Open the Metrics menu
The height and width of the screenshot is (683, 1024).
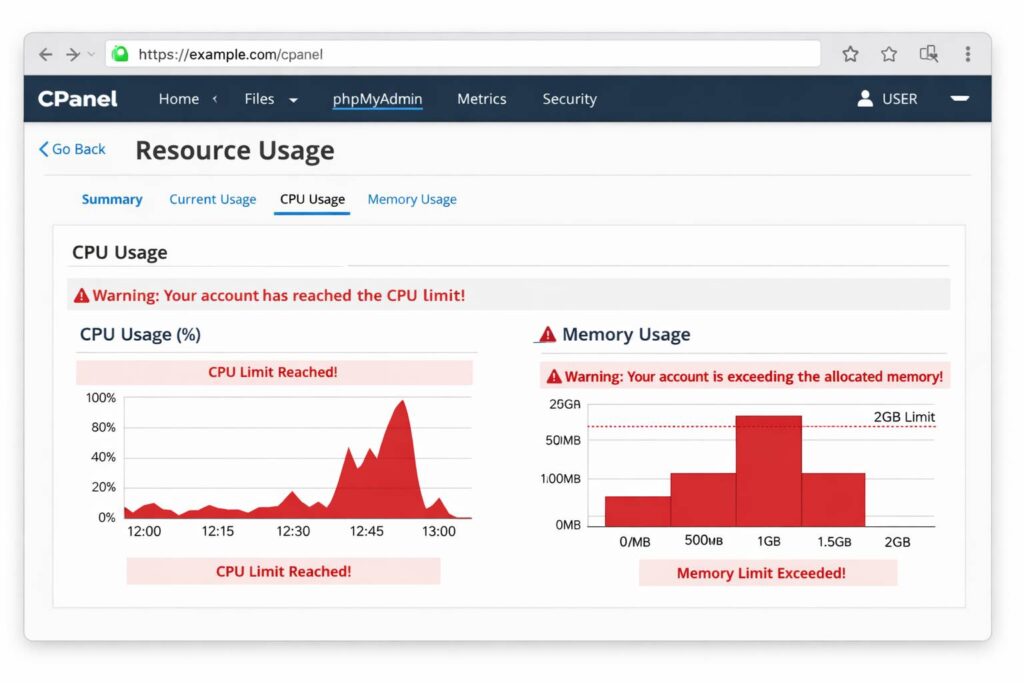pos(481,99)
